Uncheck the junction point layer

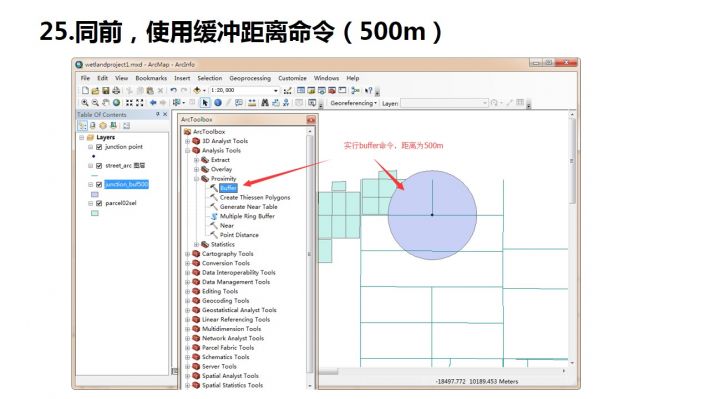click(x=99, y=147)
